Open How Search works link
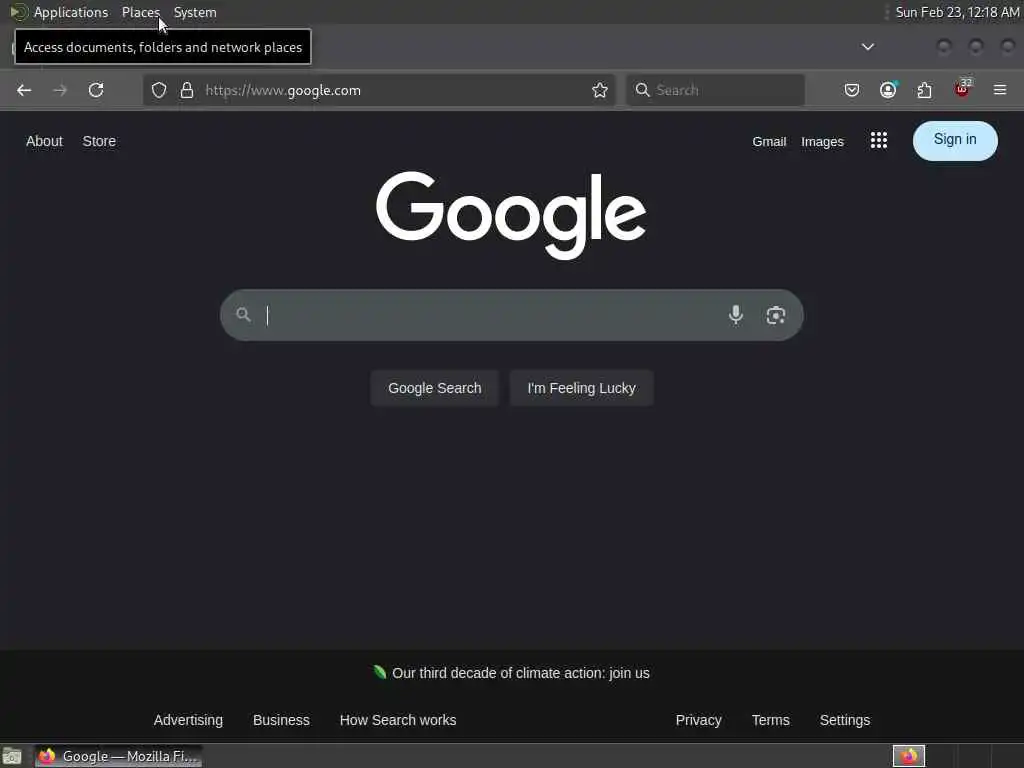The width and height of the screenshot is (1024, 768). pyautogui.click(x=398, y=720)
